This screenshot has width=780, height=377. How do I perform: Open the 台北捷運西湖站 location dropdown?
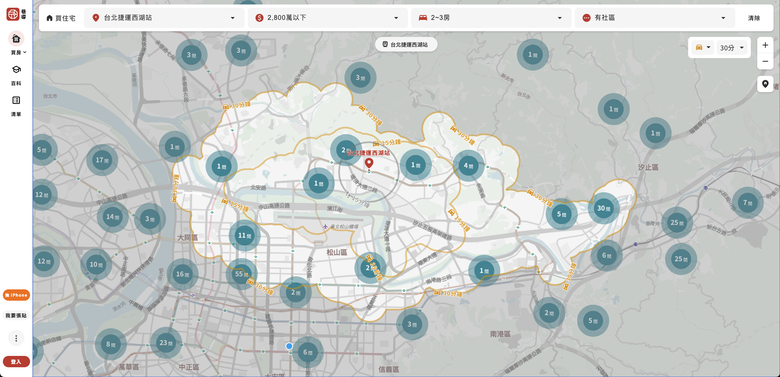click(164, 18)
